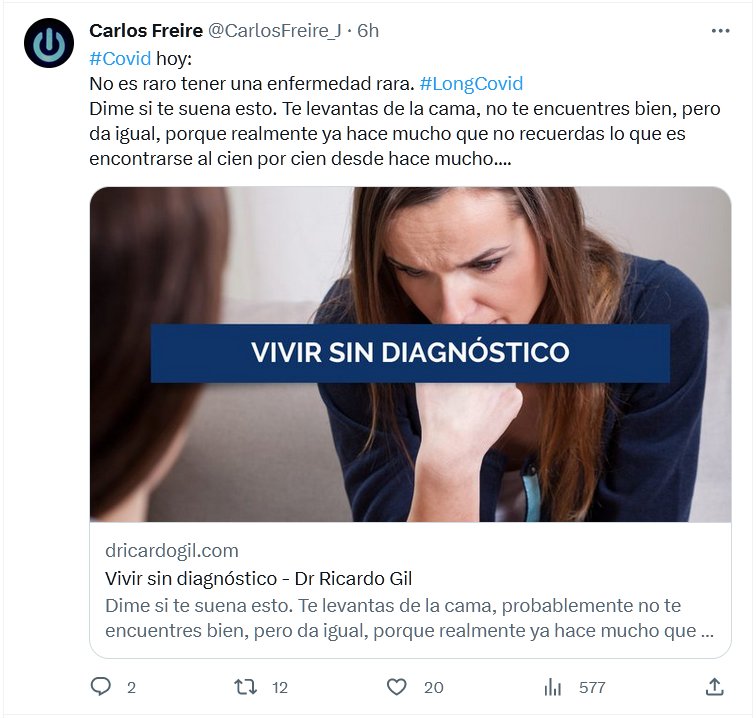
Task: Like the tweet with heart icon
Action: [x=397, y=687]
